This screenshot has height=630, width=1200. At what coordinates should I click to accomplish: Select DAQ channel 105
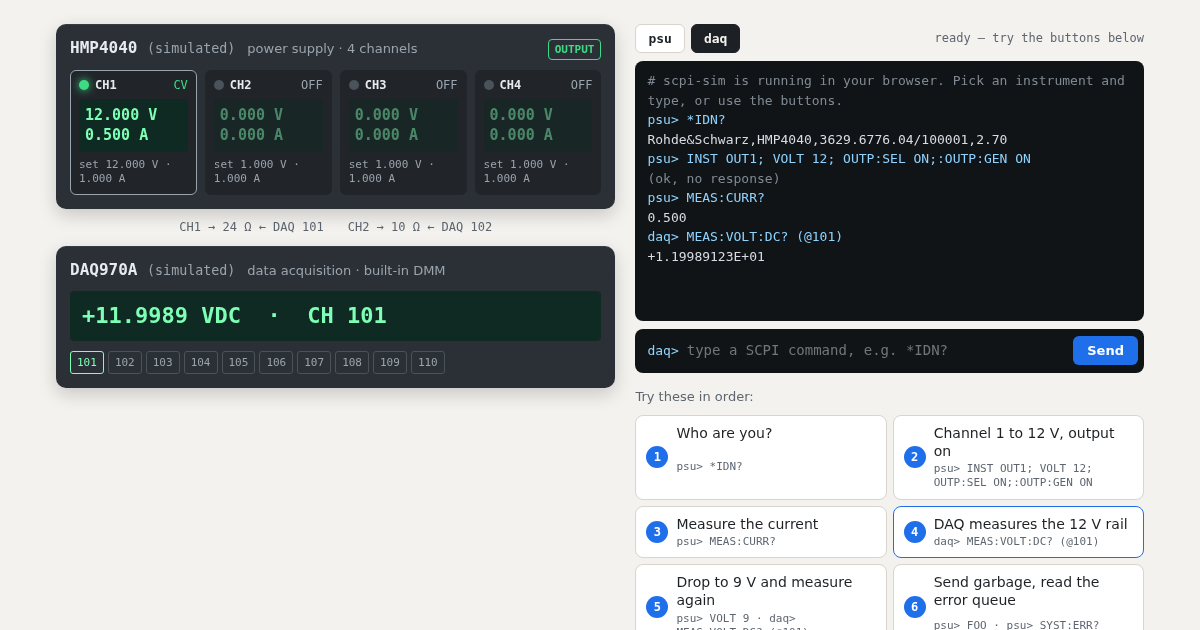click(238, 362)
